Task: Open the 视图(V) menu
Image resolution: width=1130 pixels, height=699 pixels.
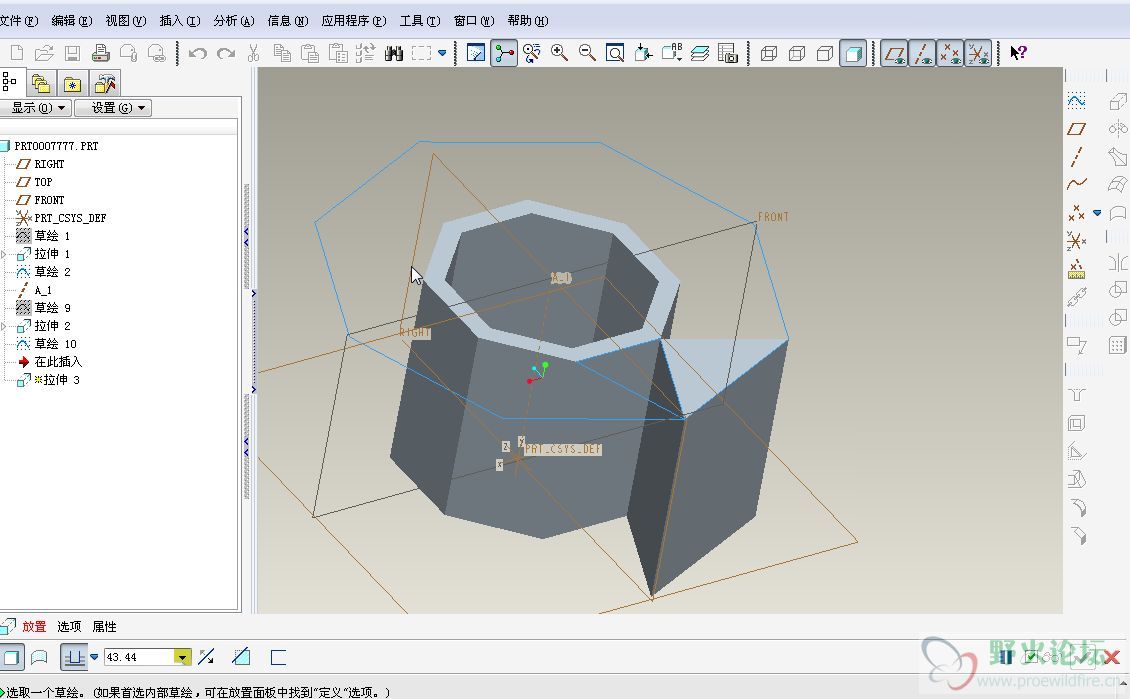Action: coord(126,21)
